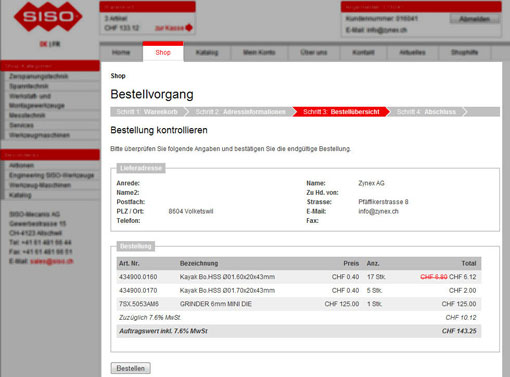
Task: Click the SISO logo
Action: pos(48,16)
